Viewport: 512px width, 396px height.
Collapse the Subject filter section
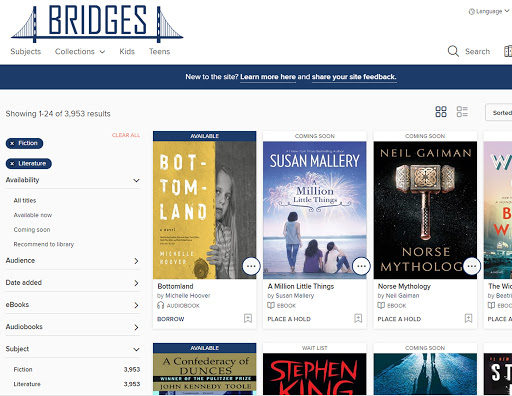click(x=73, y=349)
